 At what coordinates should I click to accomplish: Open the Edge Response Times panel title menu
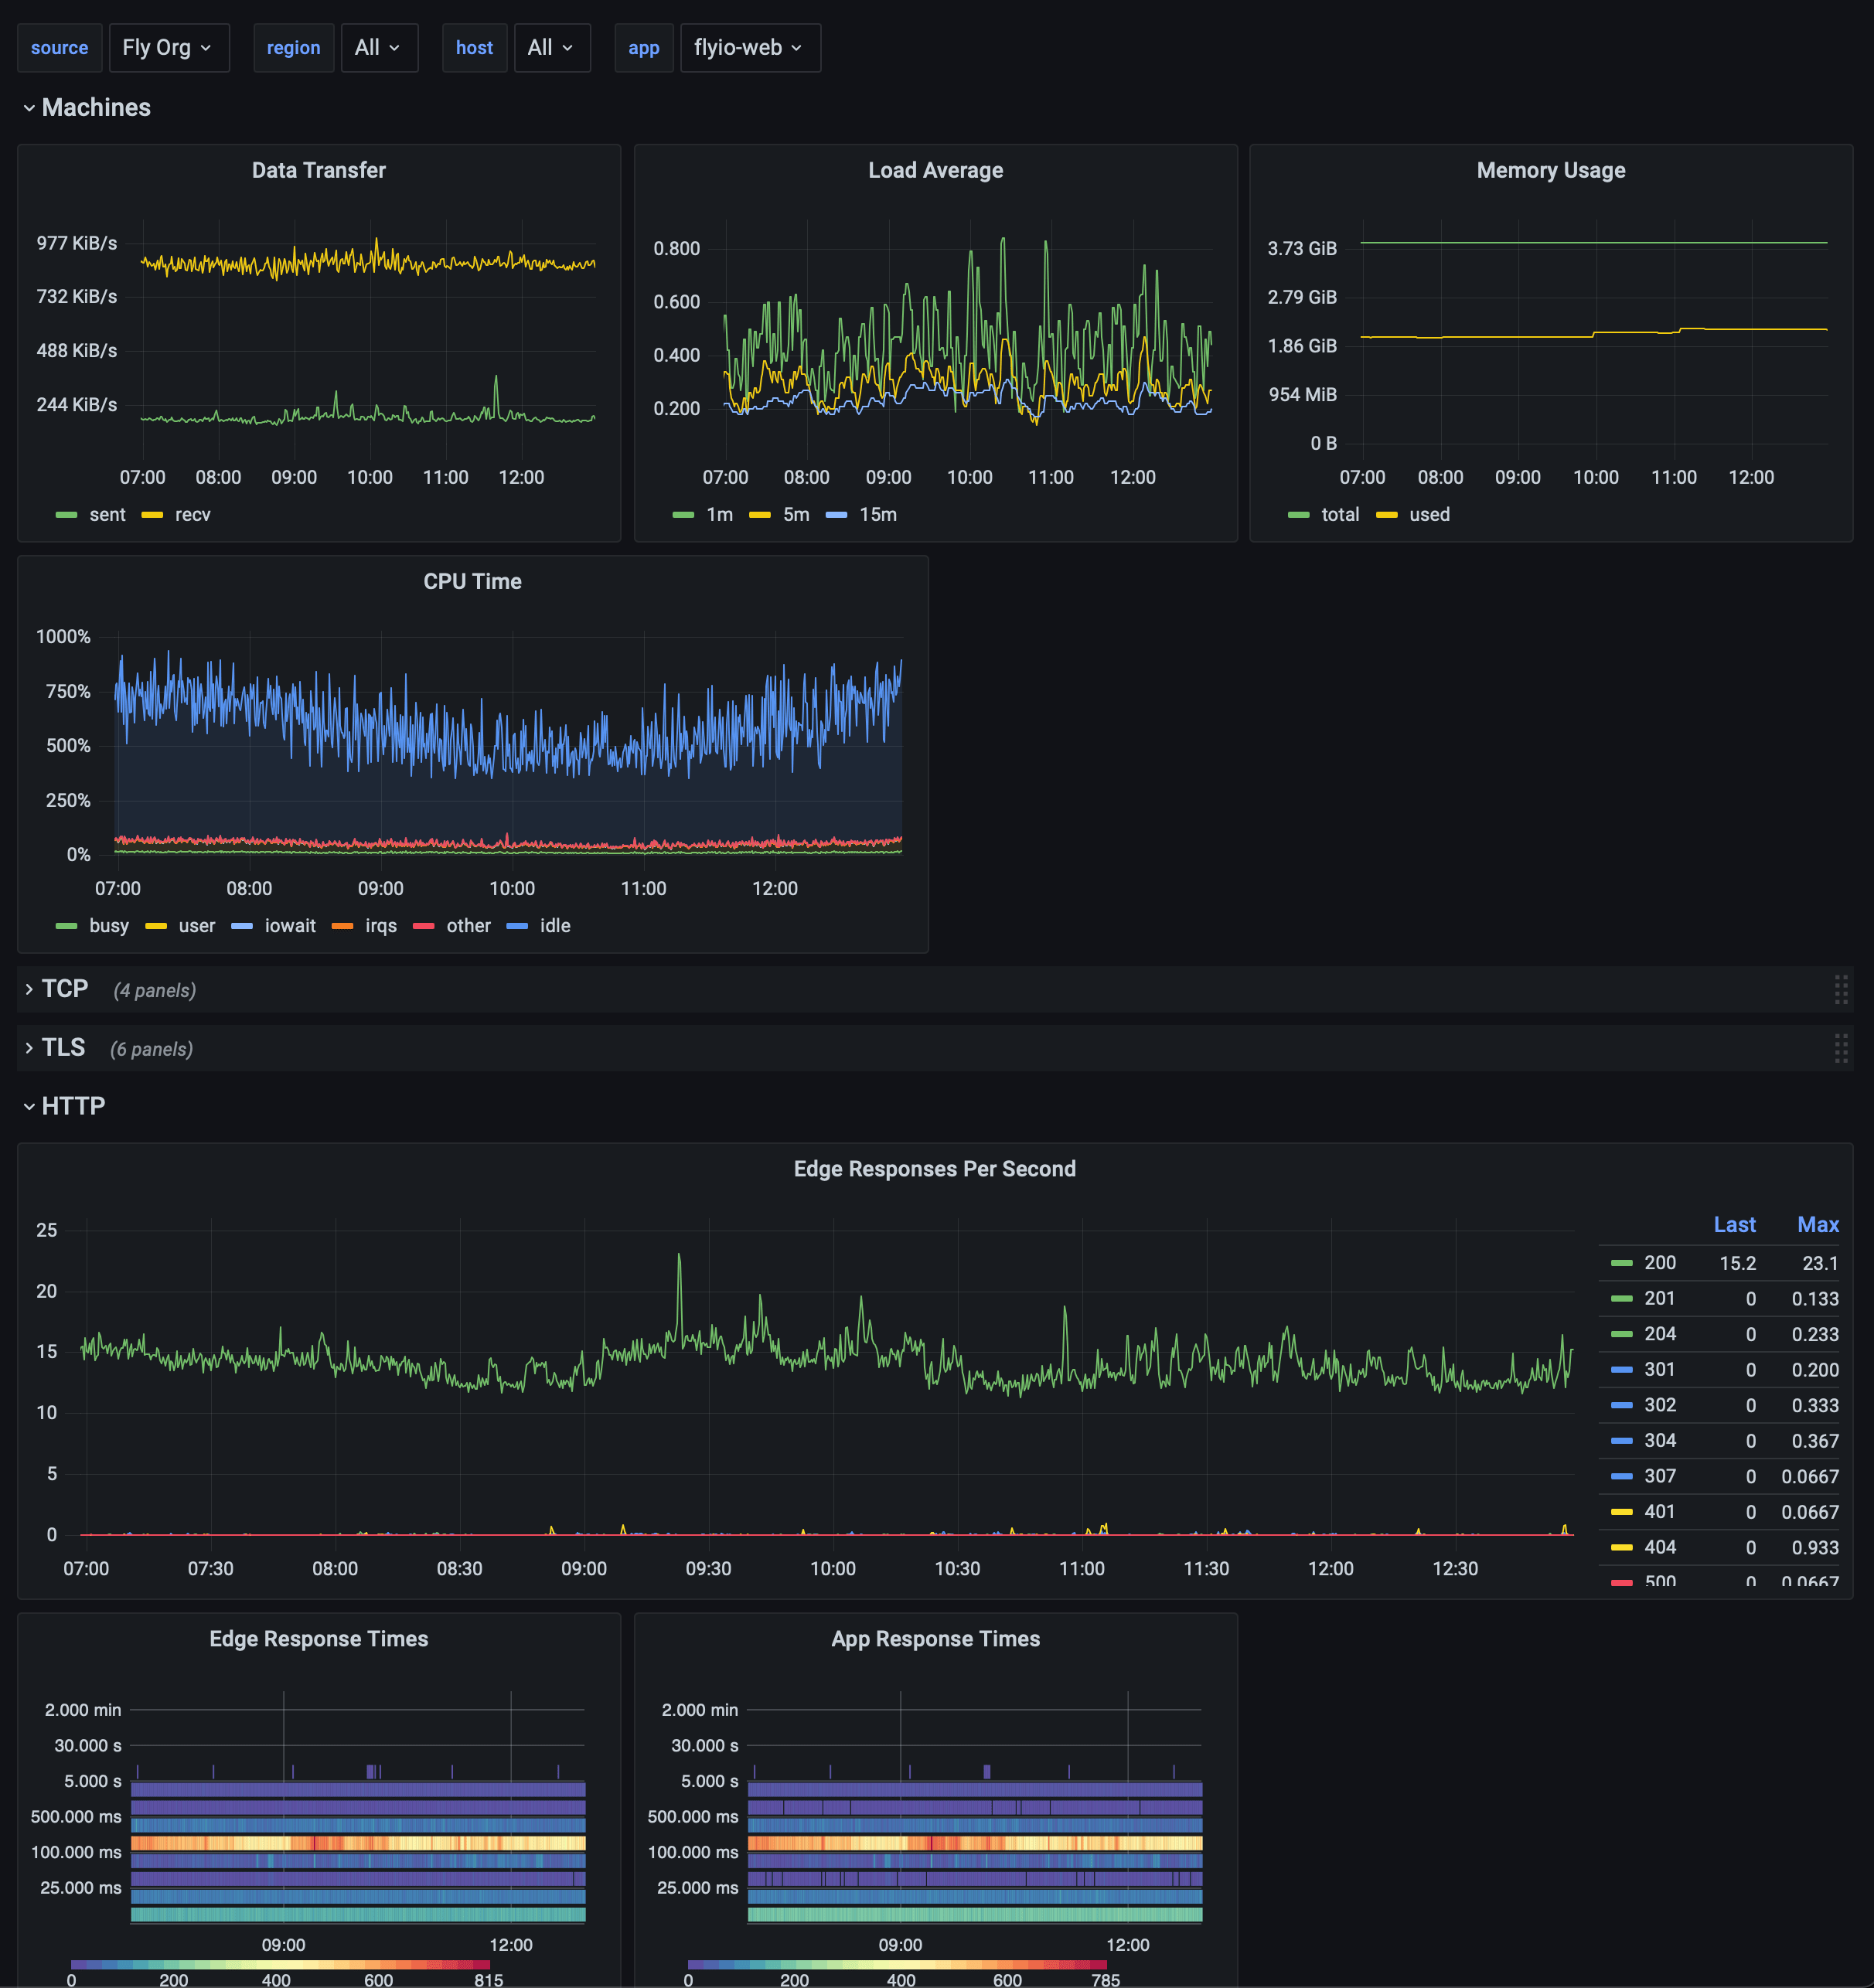pos(318,1639)
